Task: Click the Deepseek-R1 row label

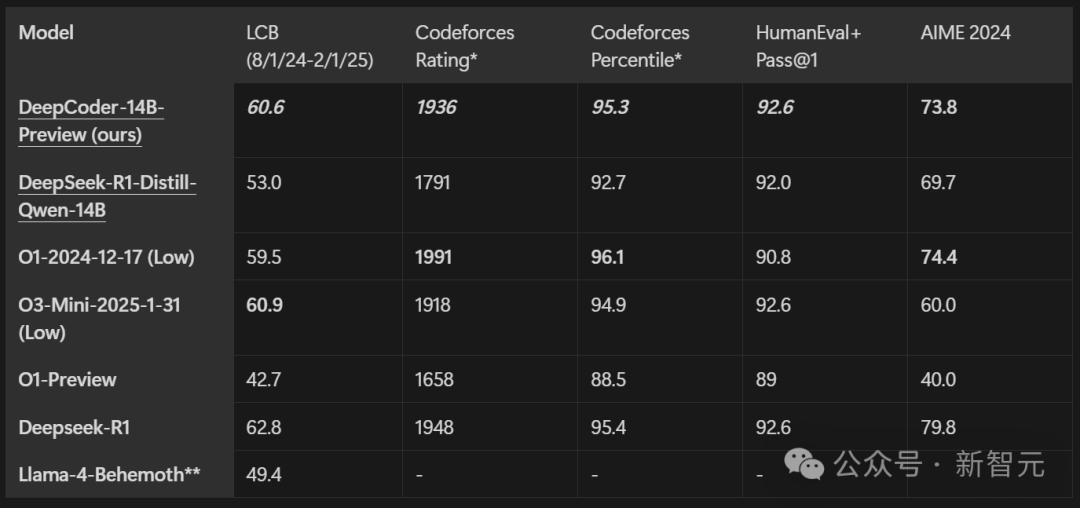Action: pos(74,428)
